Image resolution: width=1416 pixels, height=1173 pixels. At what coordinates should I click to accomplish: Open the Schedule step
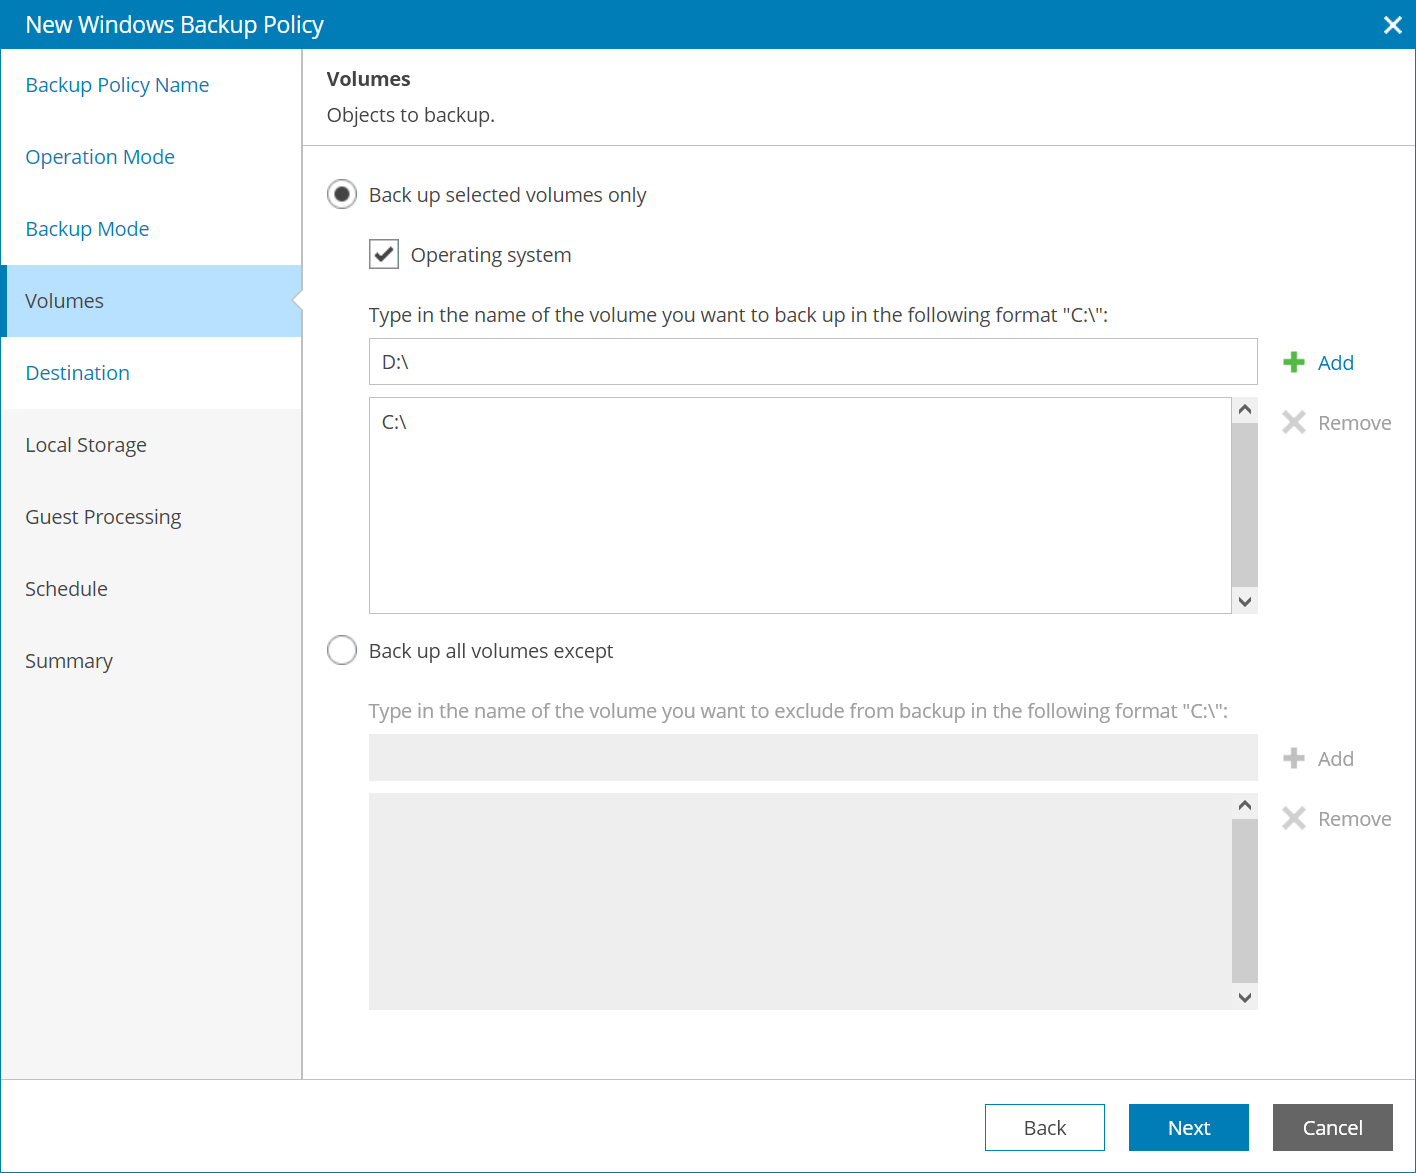click(x=66, y=589)
